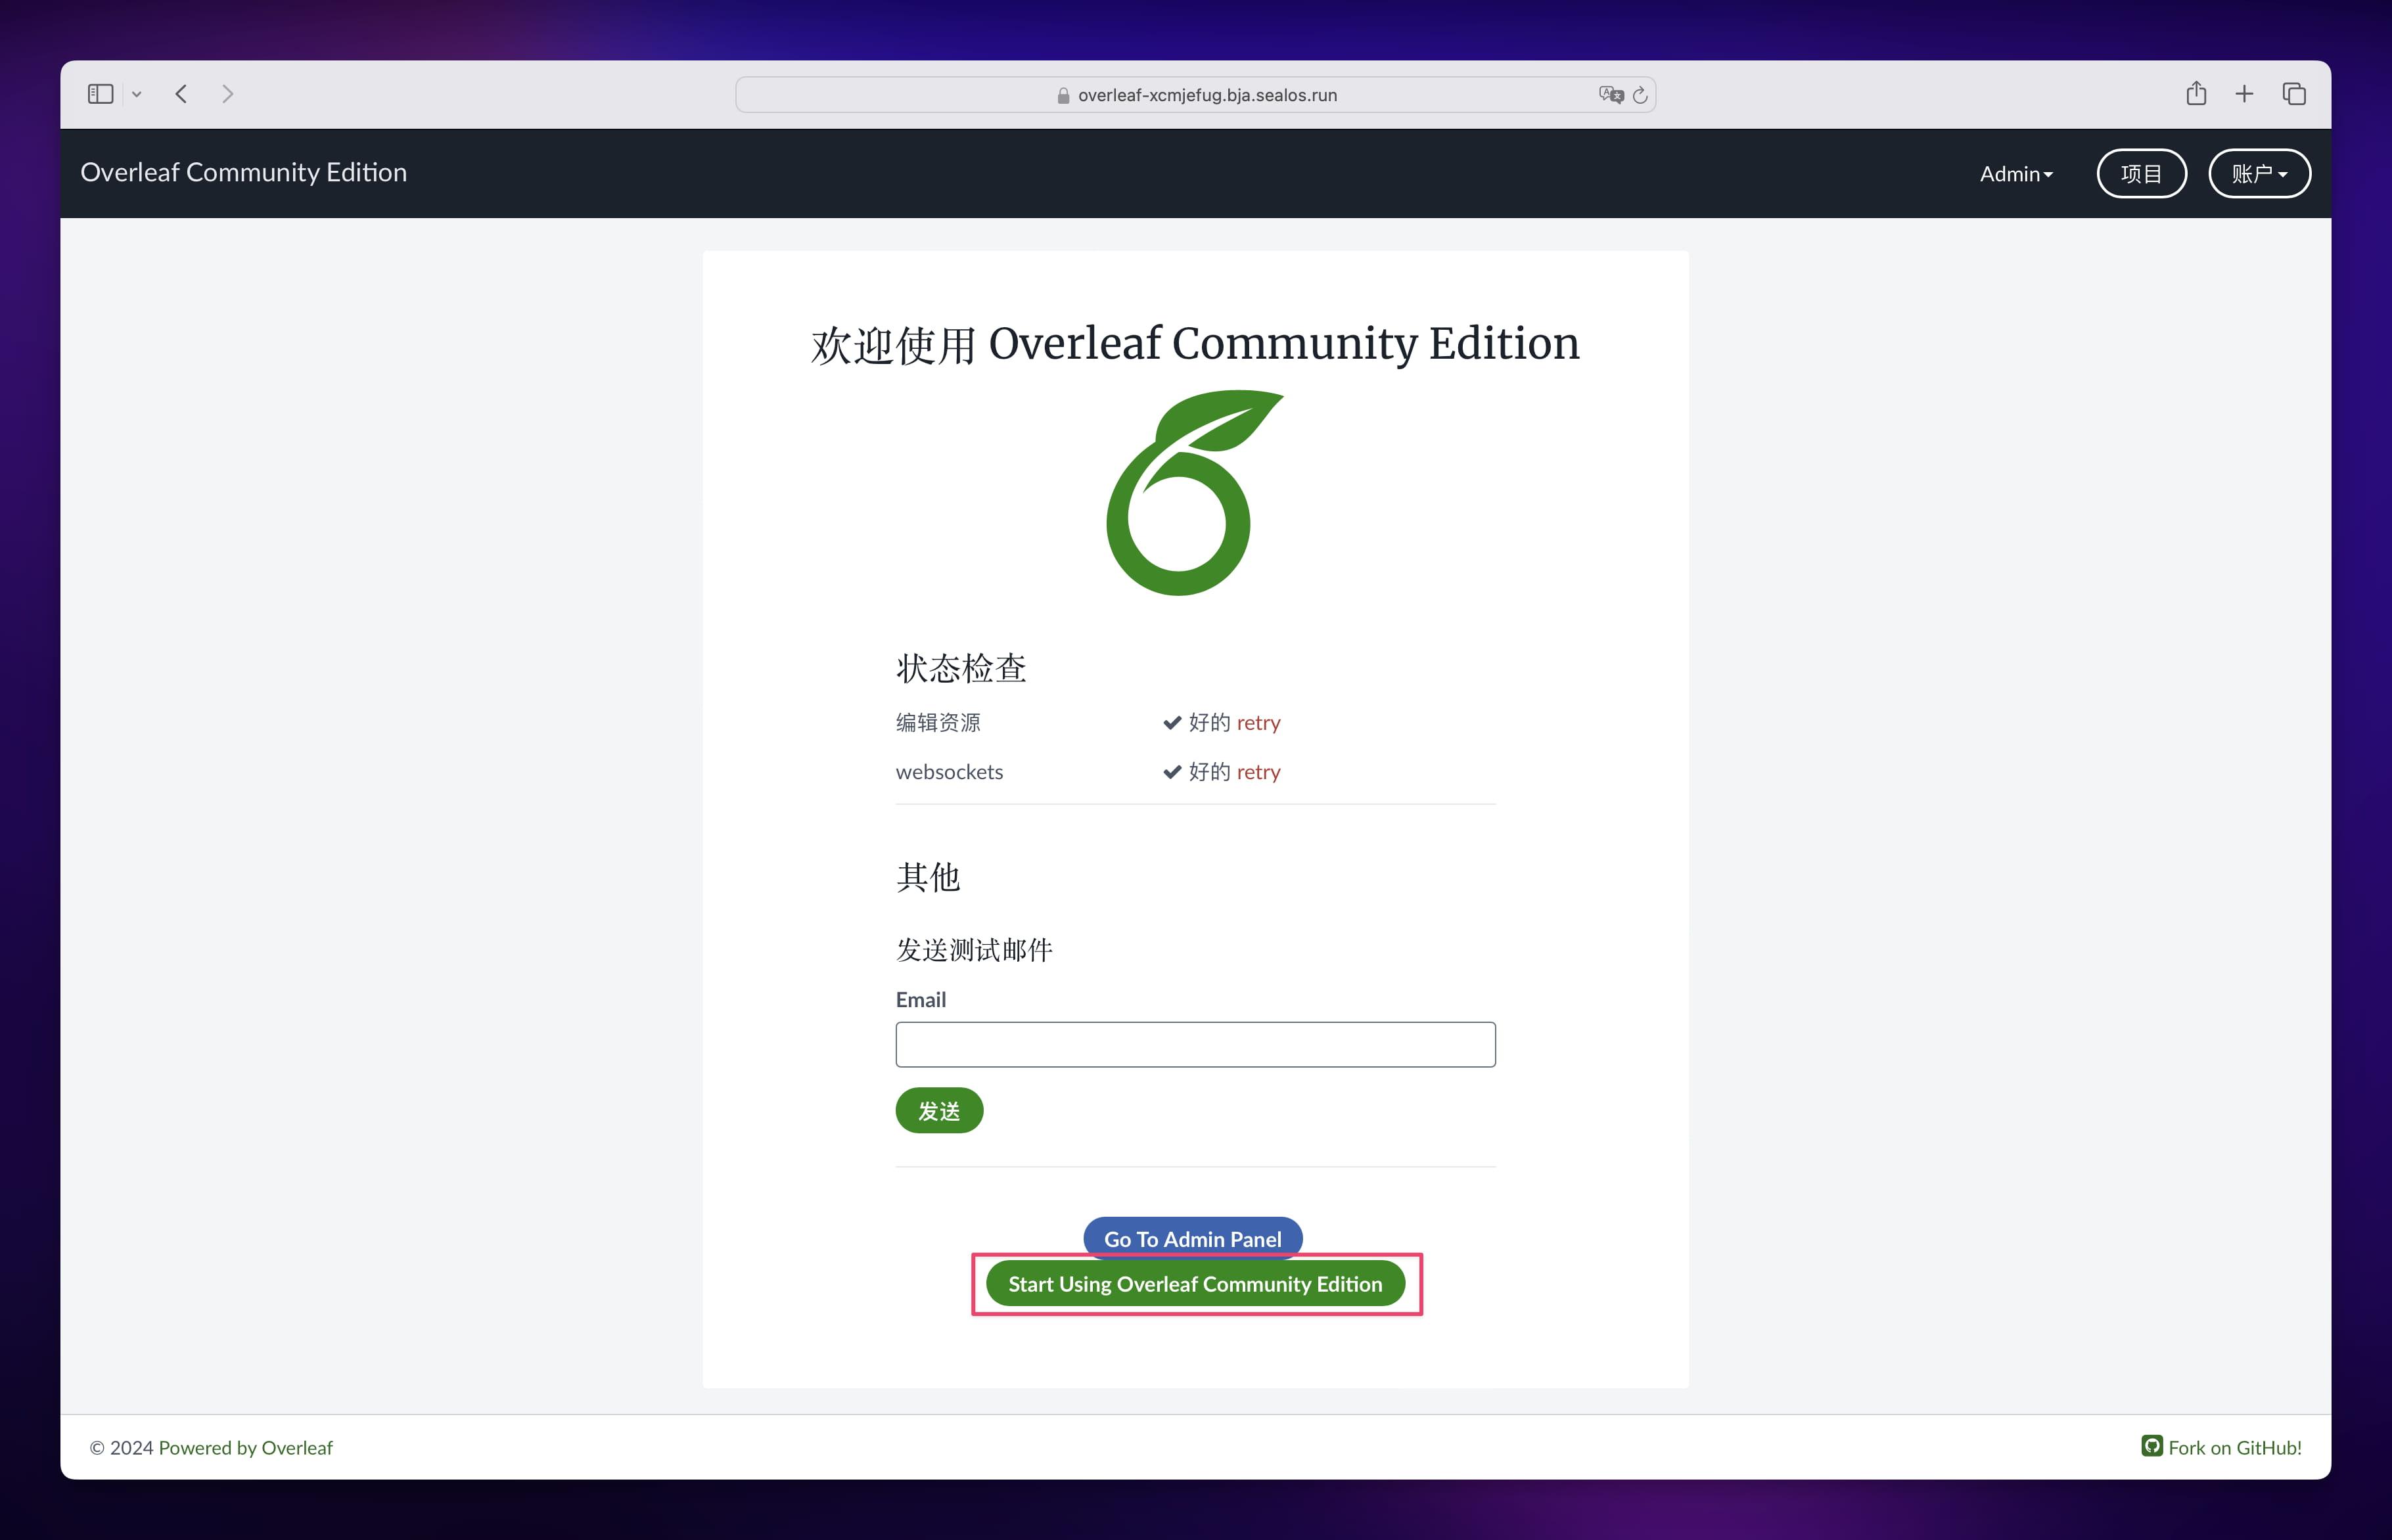The height and width of the screenshot is (1540, 2392).
Task: Click the share icon in browser toolbar
Action: 2196,93
